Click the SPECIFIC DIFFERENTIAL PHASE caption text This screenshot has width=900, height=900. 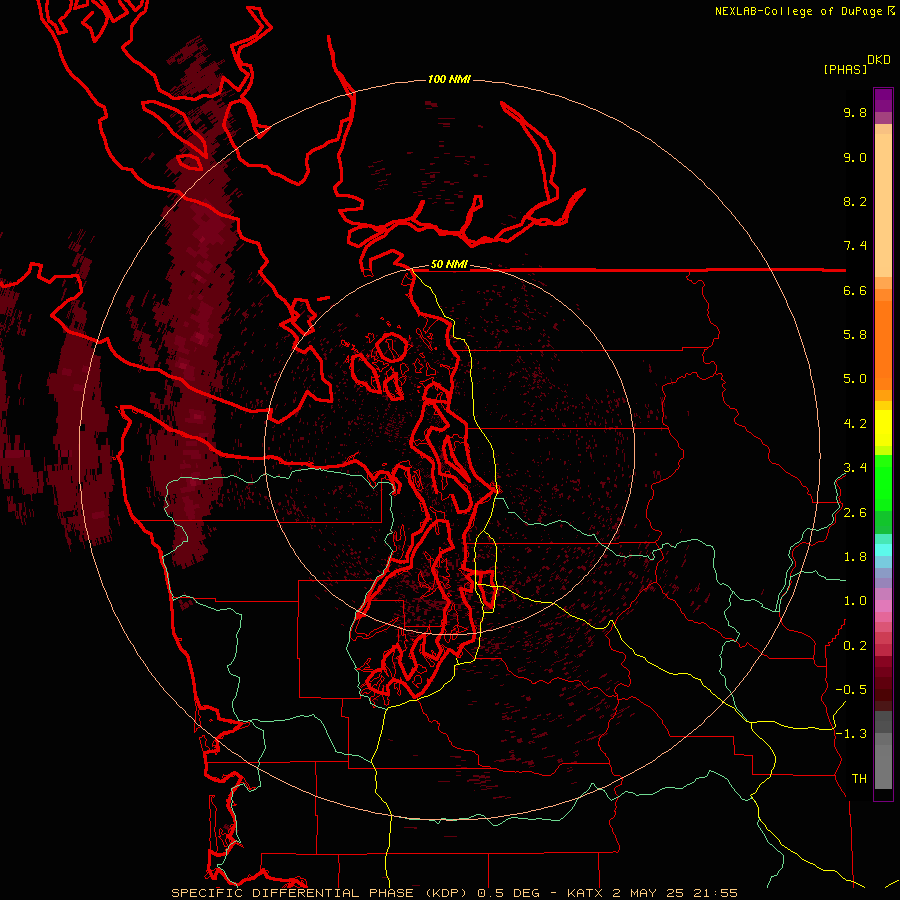point(292,893)
